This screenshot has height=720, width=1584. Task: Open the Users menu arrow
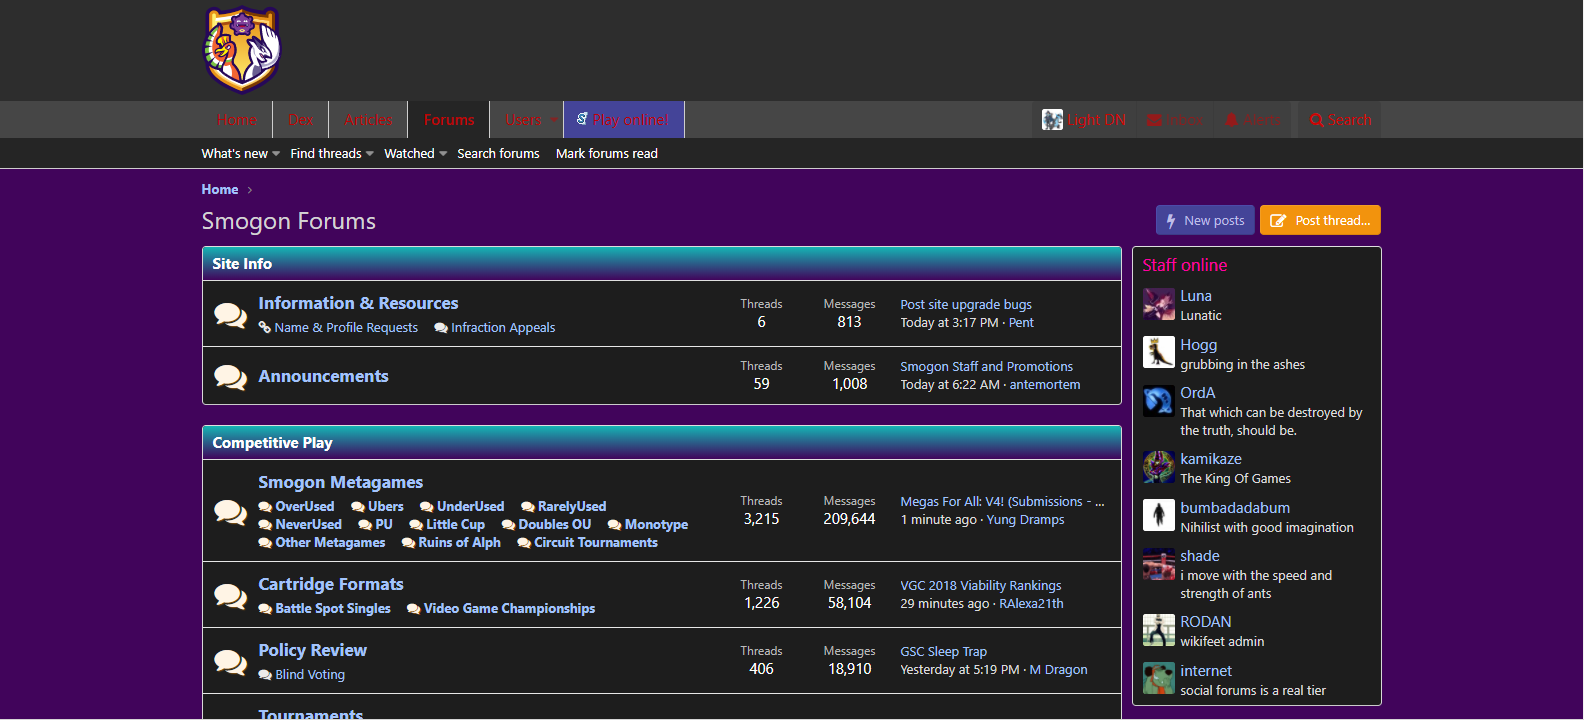point(553,120)
